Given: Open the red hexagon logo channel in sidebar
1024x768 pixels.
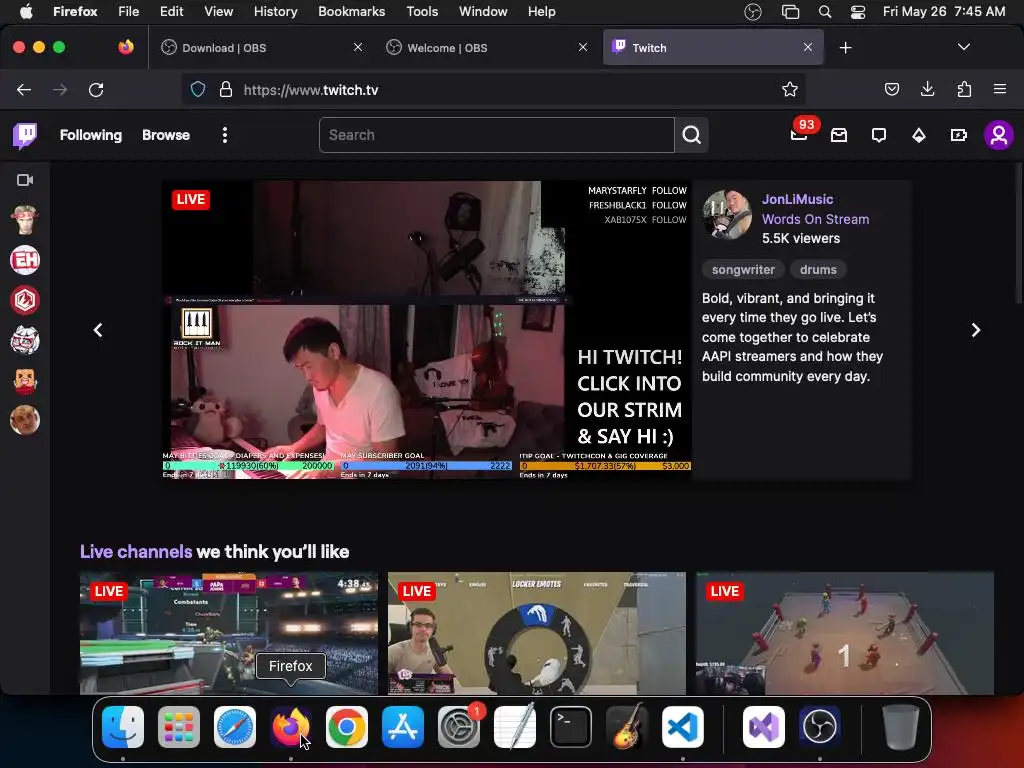Looking at the screenshot, I should [x=25, y=300].
